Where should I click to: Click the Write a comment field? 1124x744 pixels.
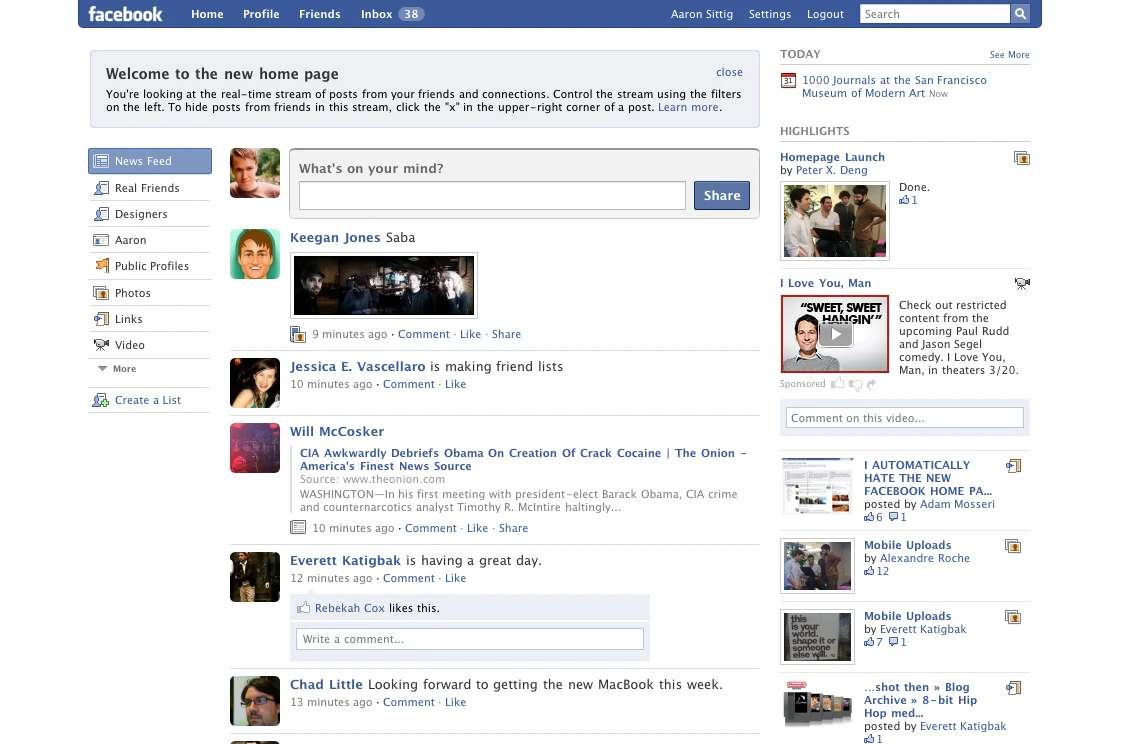(x=470, y=639)
